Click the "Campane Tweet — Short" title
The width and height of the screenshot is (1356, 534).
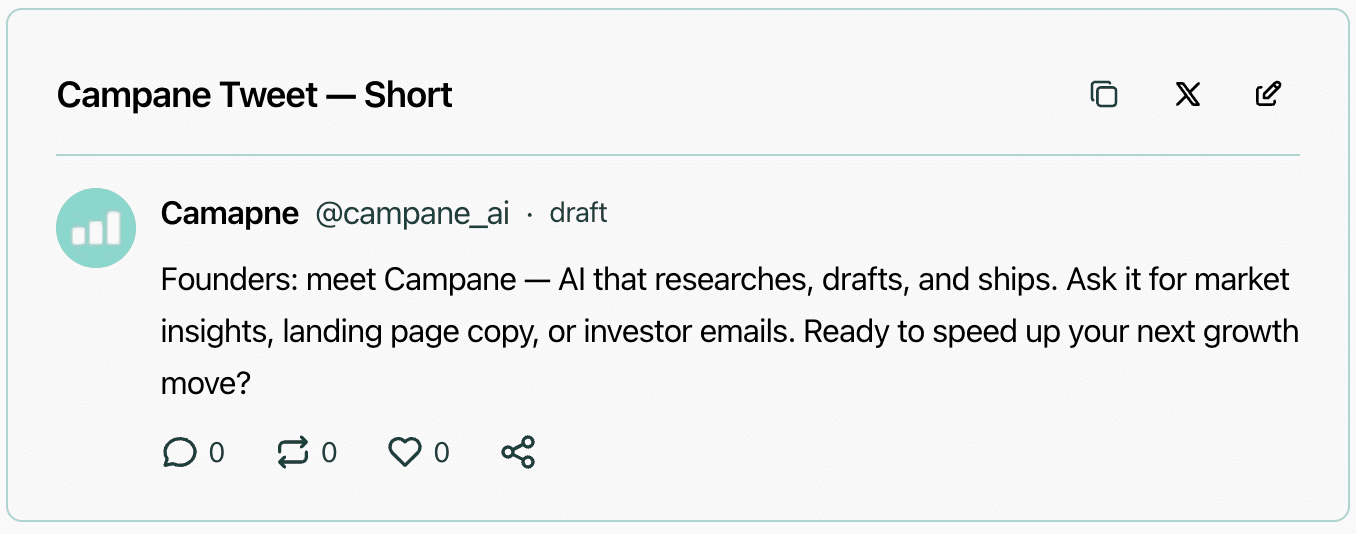click(x=255, y=95)
